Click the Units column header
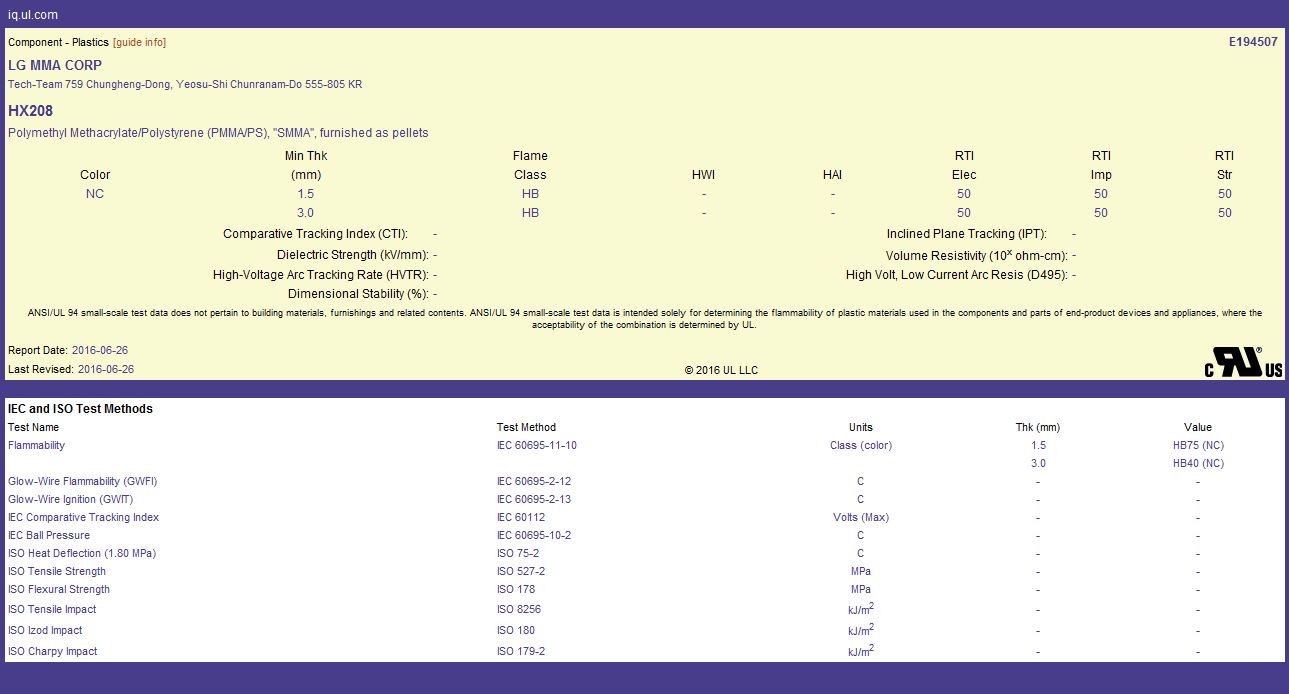The image size is (1289, 694). point(861,427)
